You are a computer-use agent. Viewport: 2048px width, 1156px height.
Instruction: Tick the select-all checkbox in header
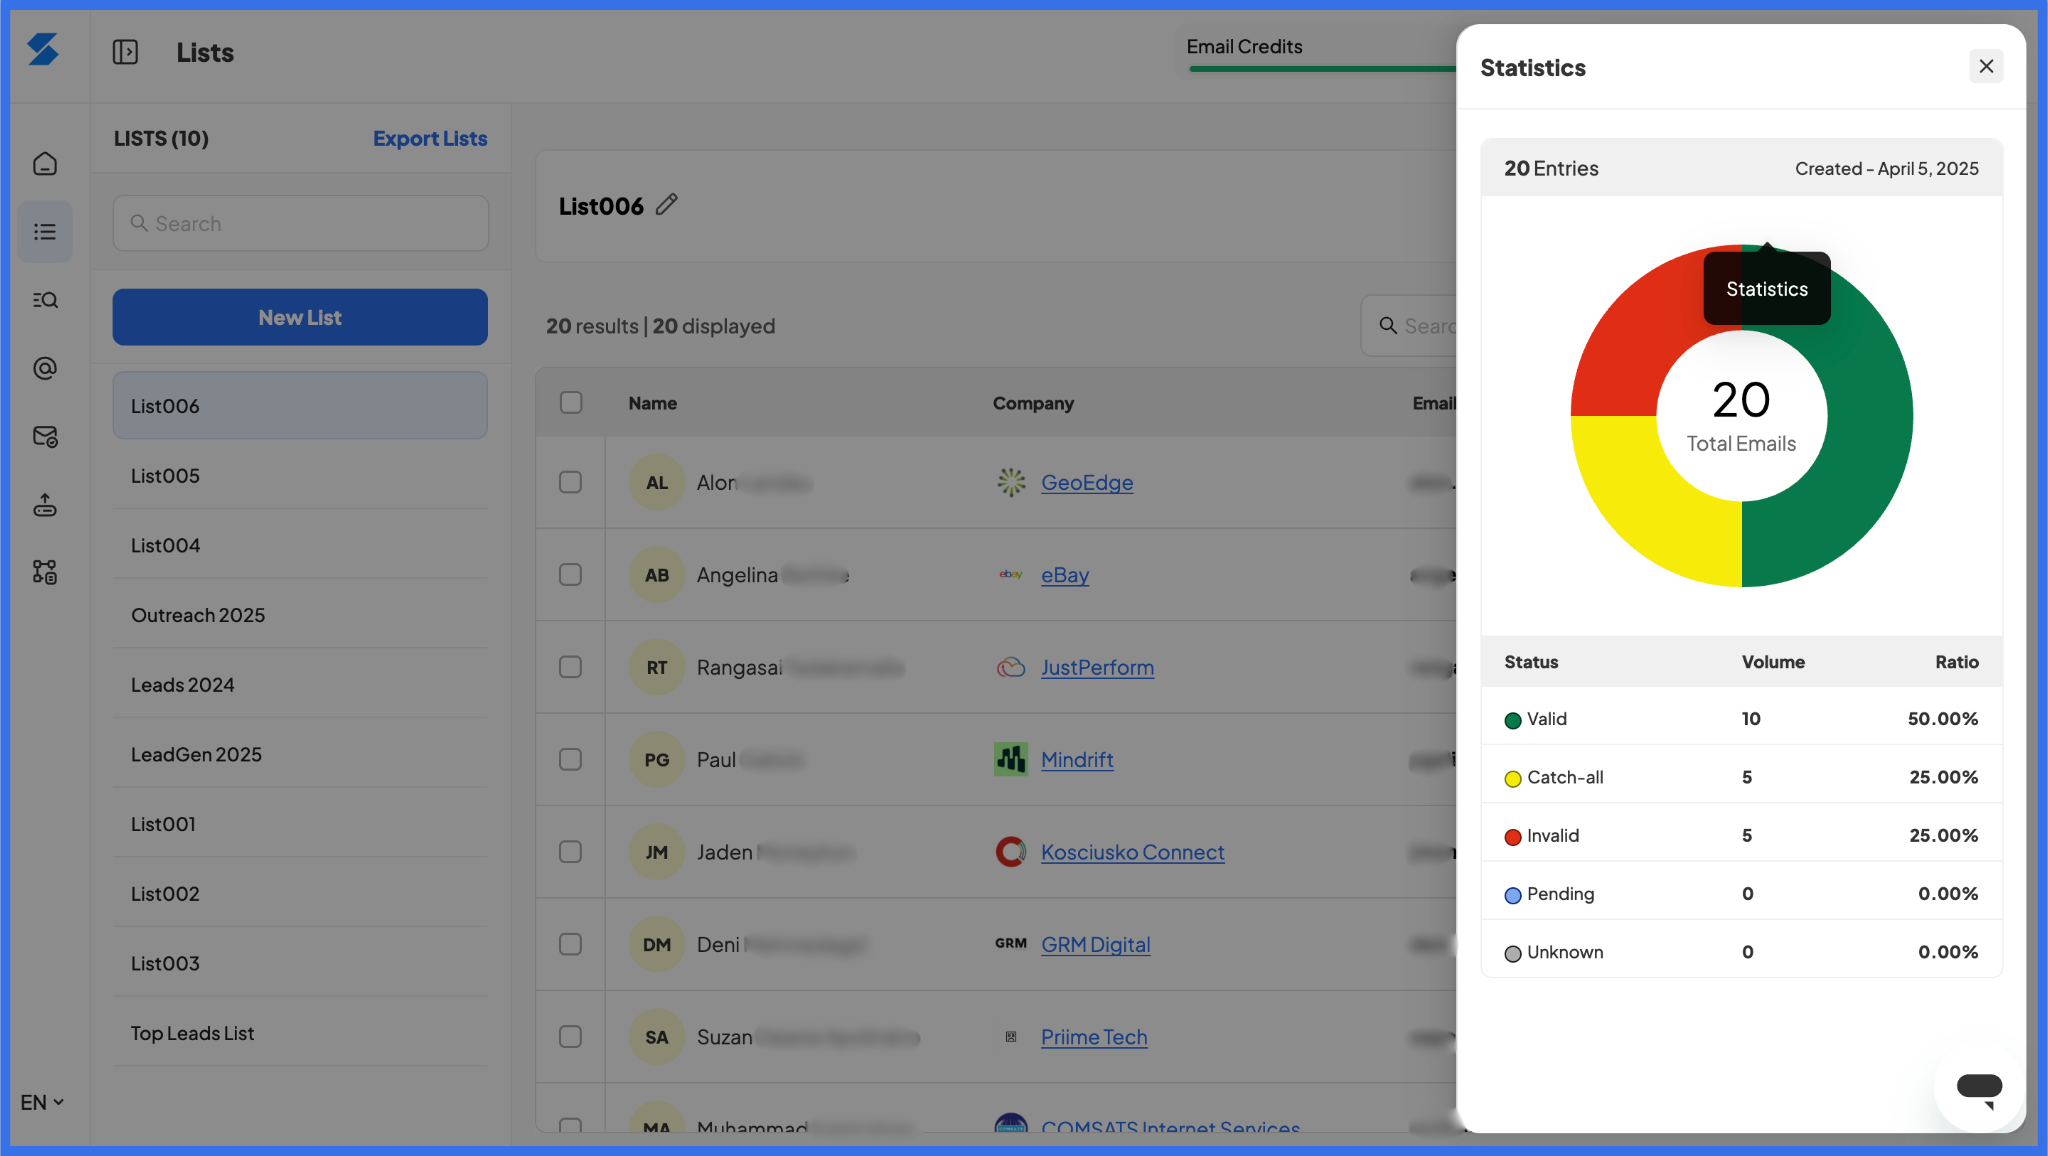tap(571, 402)
